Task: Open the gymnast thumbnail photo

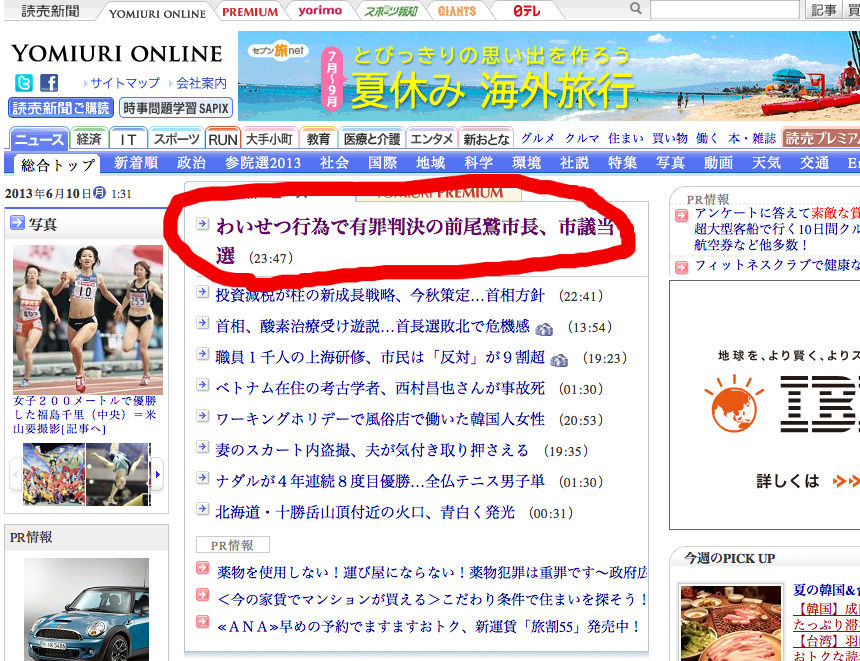Action: [x=117, y=474]
